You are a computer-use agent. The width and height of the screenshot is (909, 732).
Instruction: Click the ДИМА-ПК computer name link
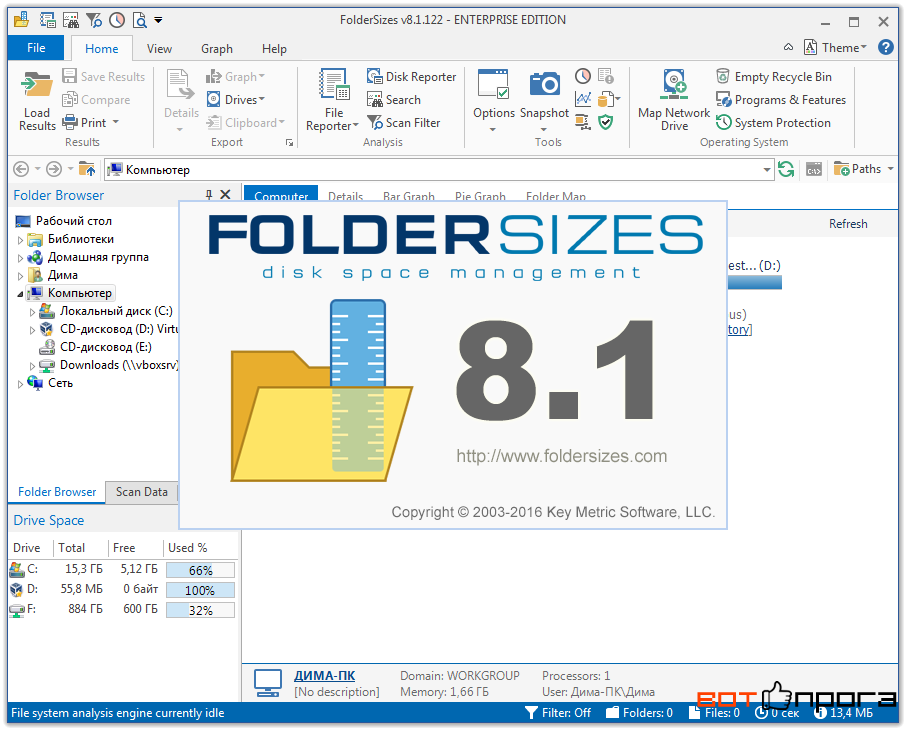pyautogui.click(x=324, y=675)
